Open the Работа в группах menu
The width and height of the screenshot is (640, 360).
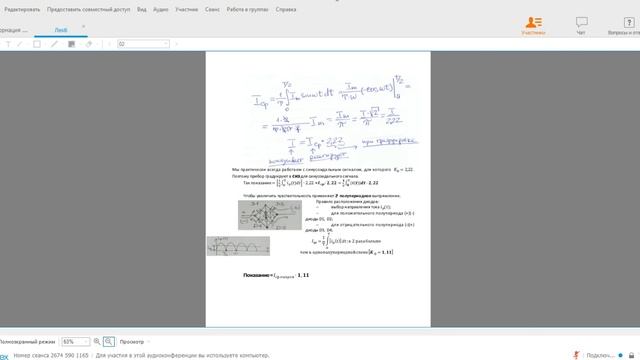247,9
